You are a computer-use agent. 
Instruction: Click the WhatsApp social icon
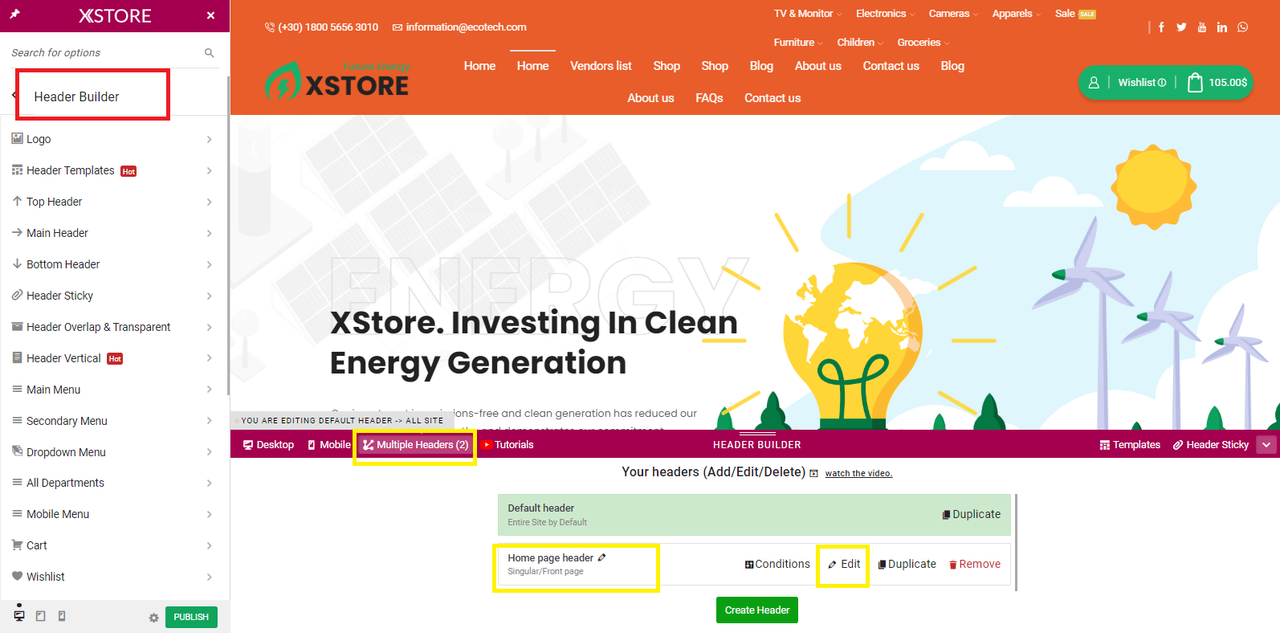pyautogui.click(x=1242, y=27)
